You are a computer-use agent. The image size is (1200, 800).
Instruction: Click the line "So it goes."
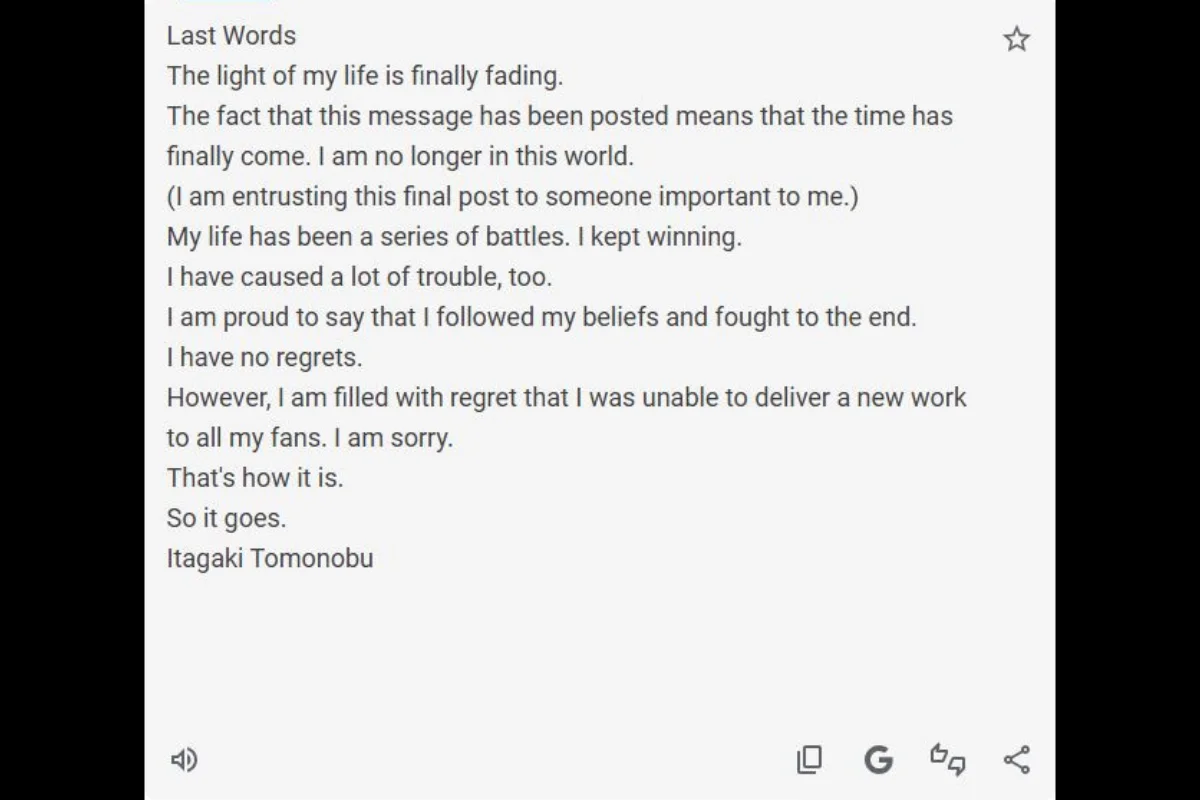pyautogui.click(x=226, y=518)
